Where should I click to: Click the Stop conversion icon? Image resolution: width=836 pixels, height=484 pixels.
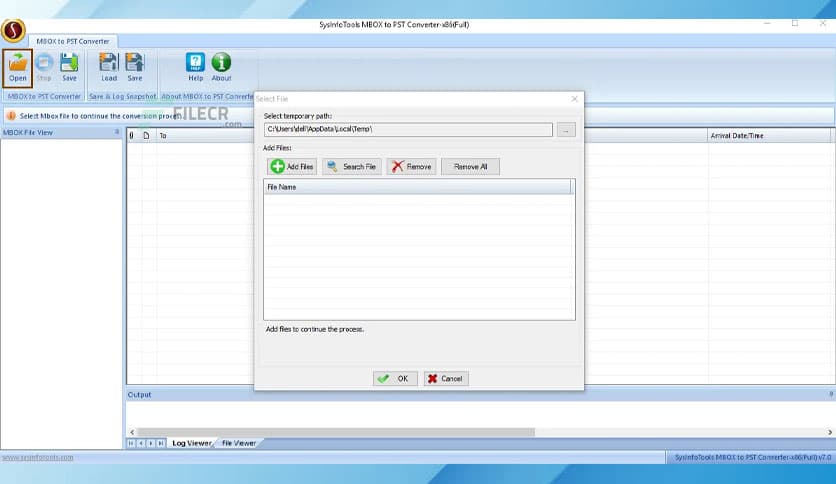(x=44, y=68)
